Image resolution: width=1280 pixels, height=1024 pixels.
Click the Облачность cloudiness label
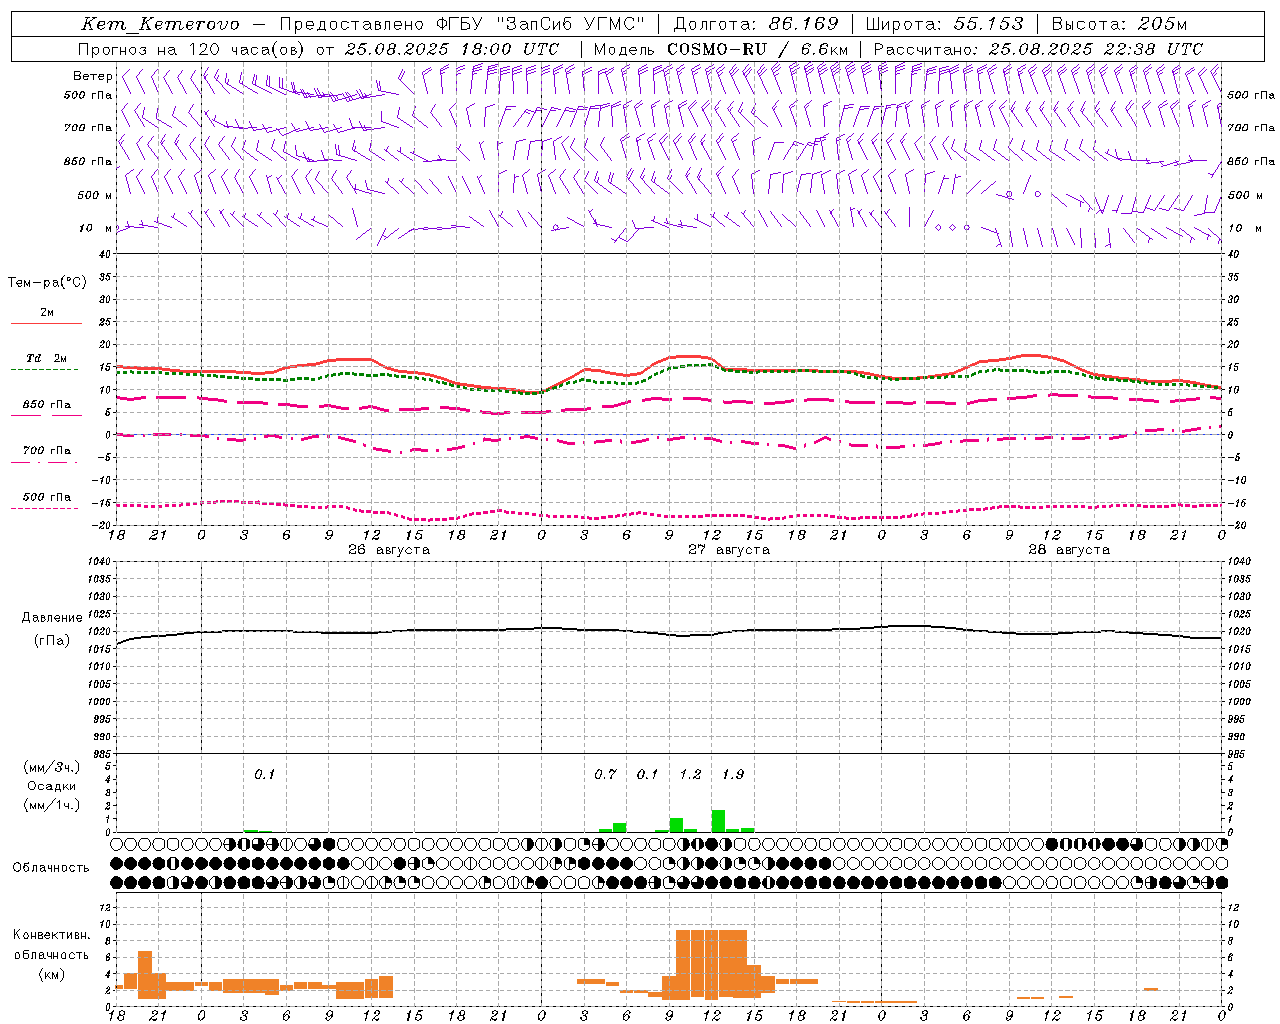[51, 867]
